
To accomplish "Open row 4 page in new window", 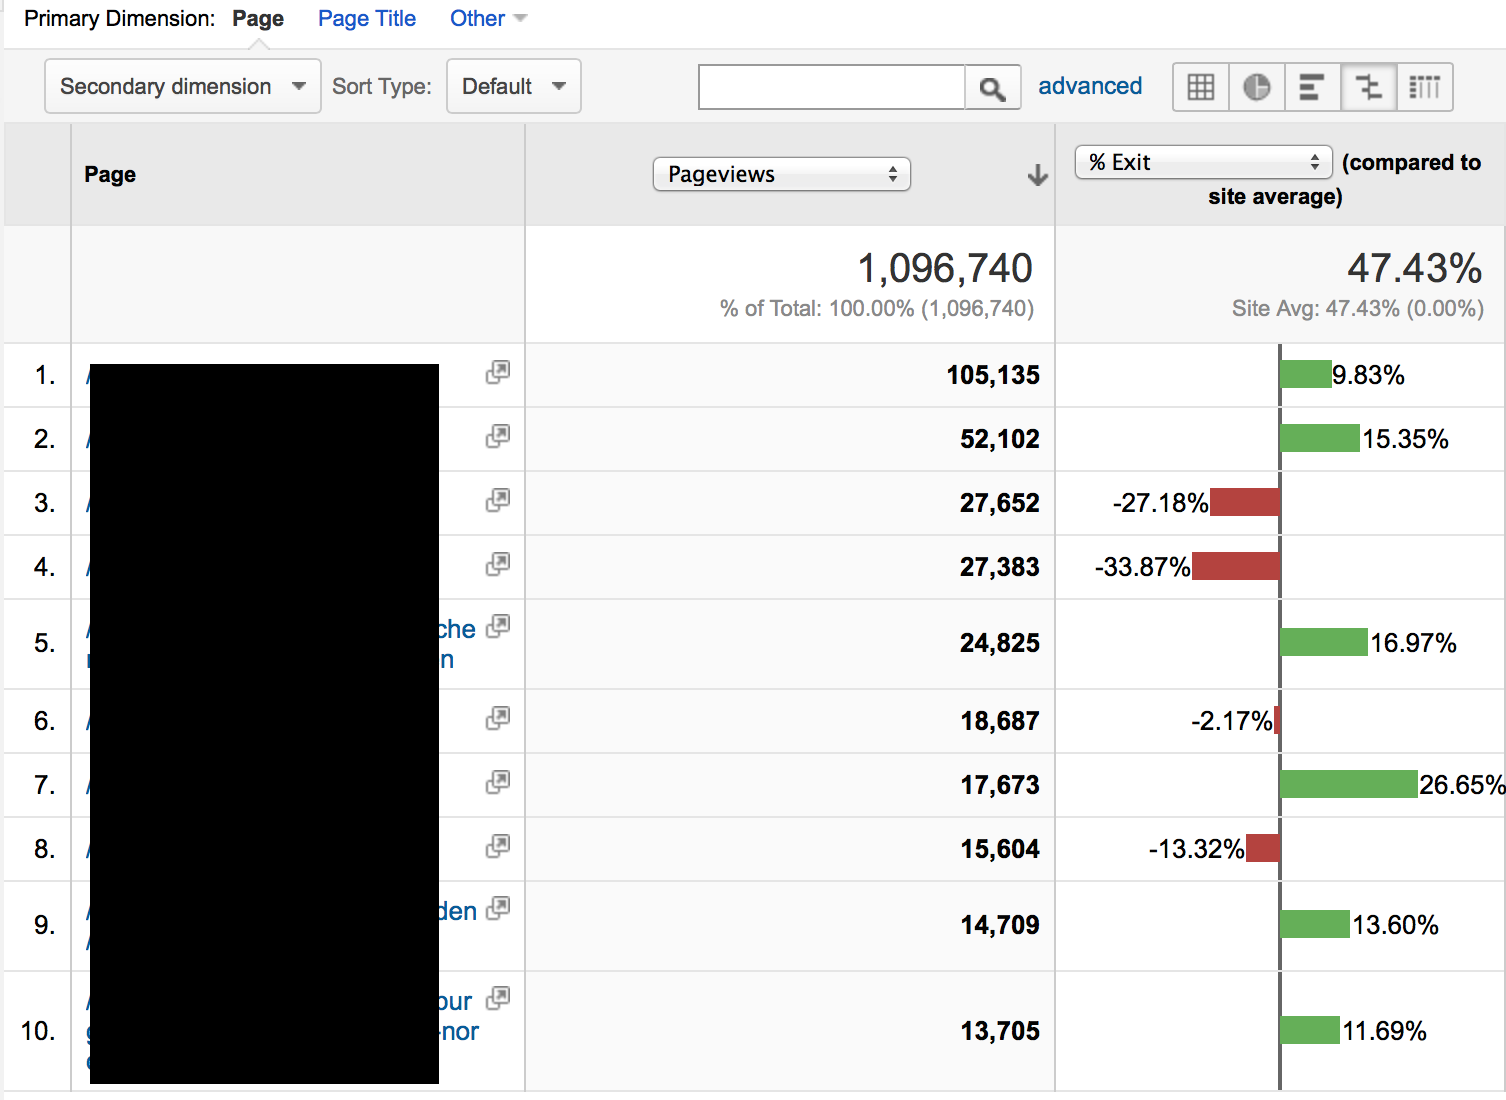I will pyautogui.click(x=498, y=564).
